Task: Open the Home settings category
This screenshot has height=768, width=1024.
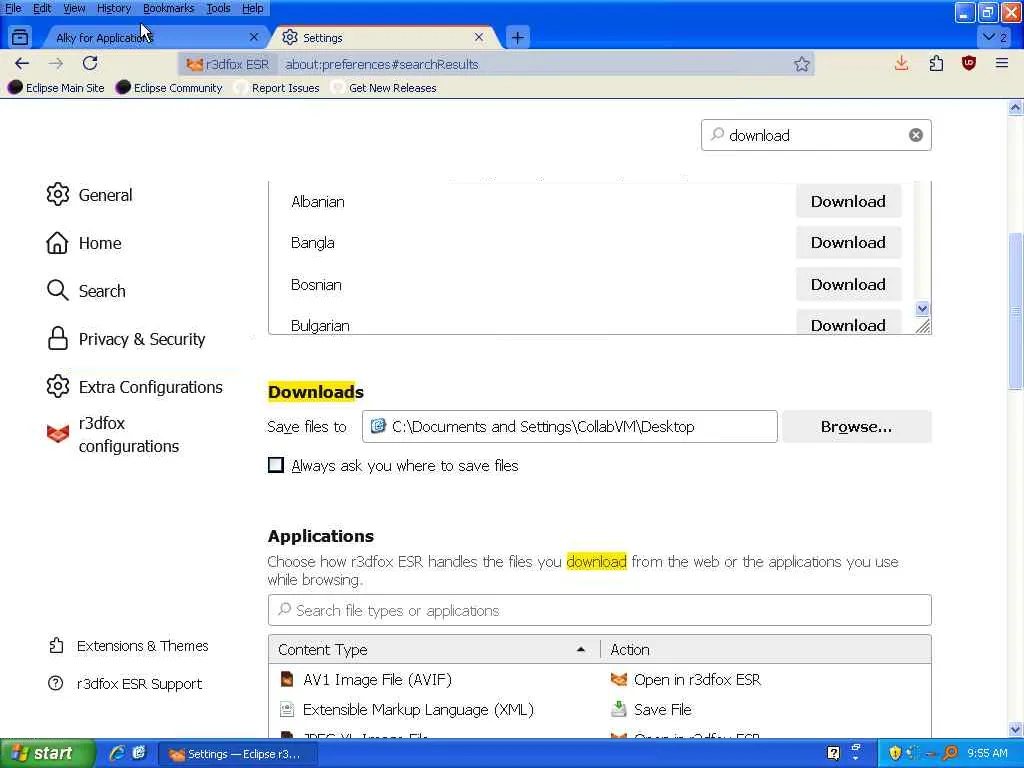Action: (84, 243)
